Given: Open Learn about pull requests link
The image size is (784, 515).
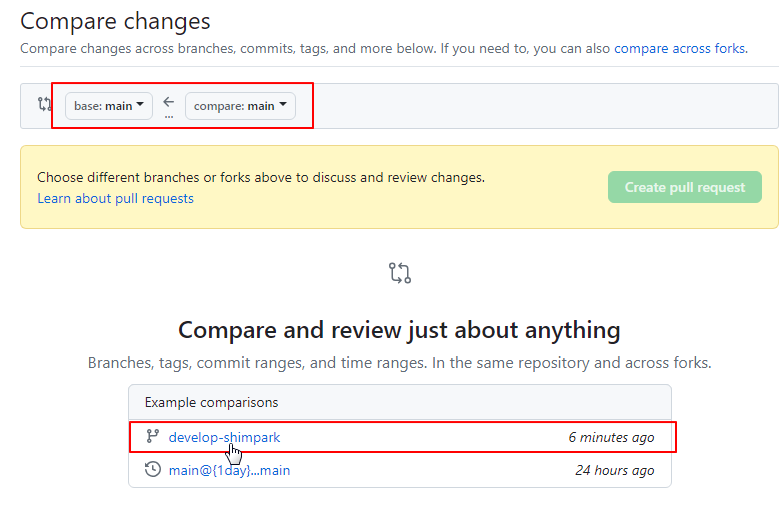Looking at the screenshot, I should pos(116,198).
